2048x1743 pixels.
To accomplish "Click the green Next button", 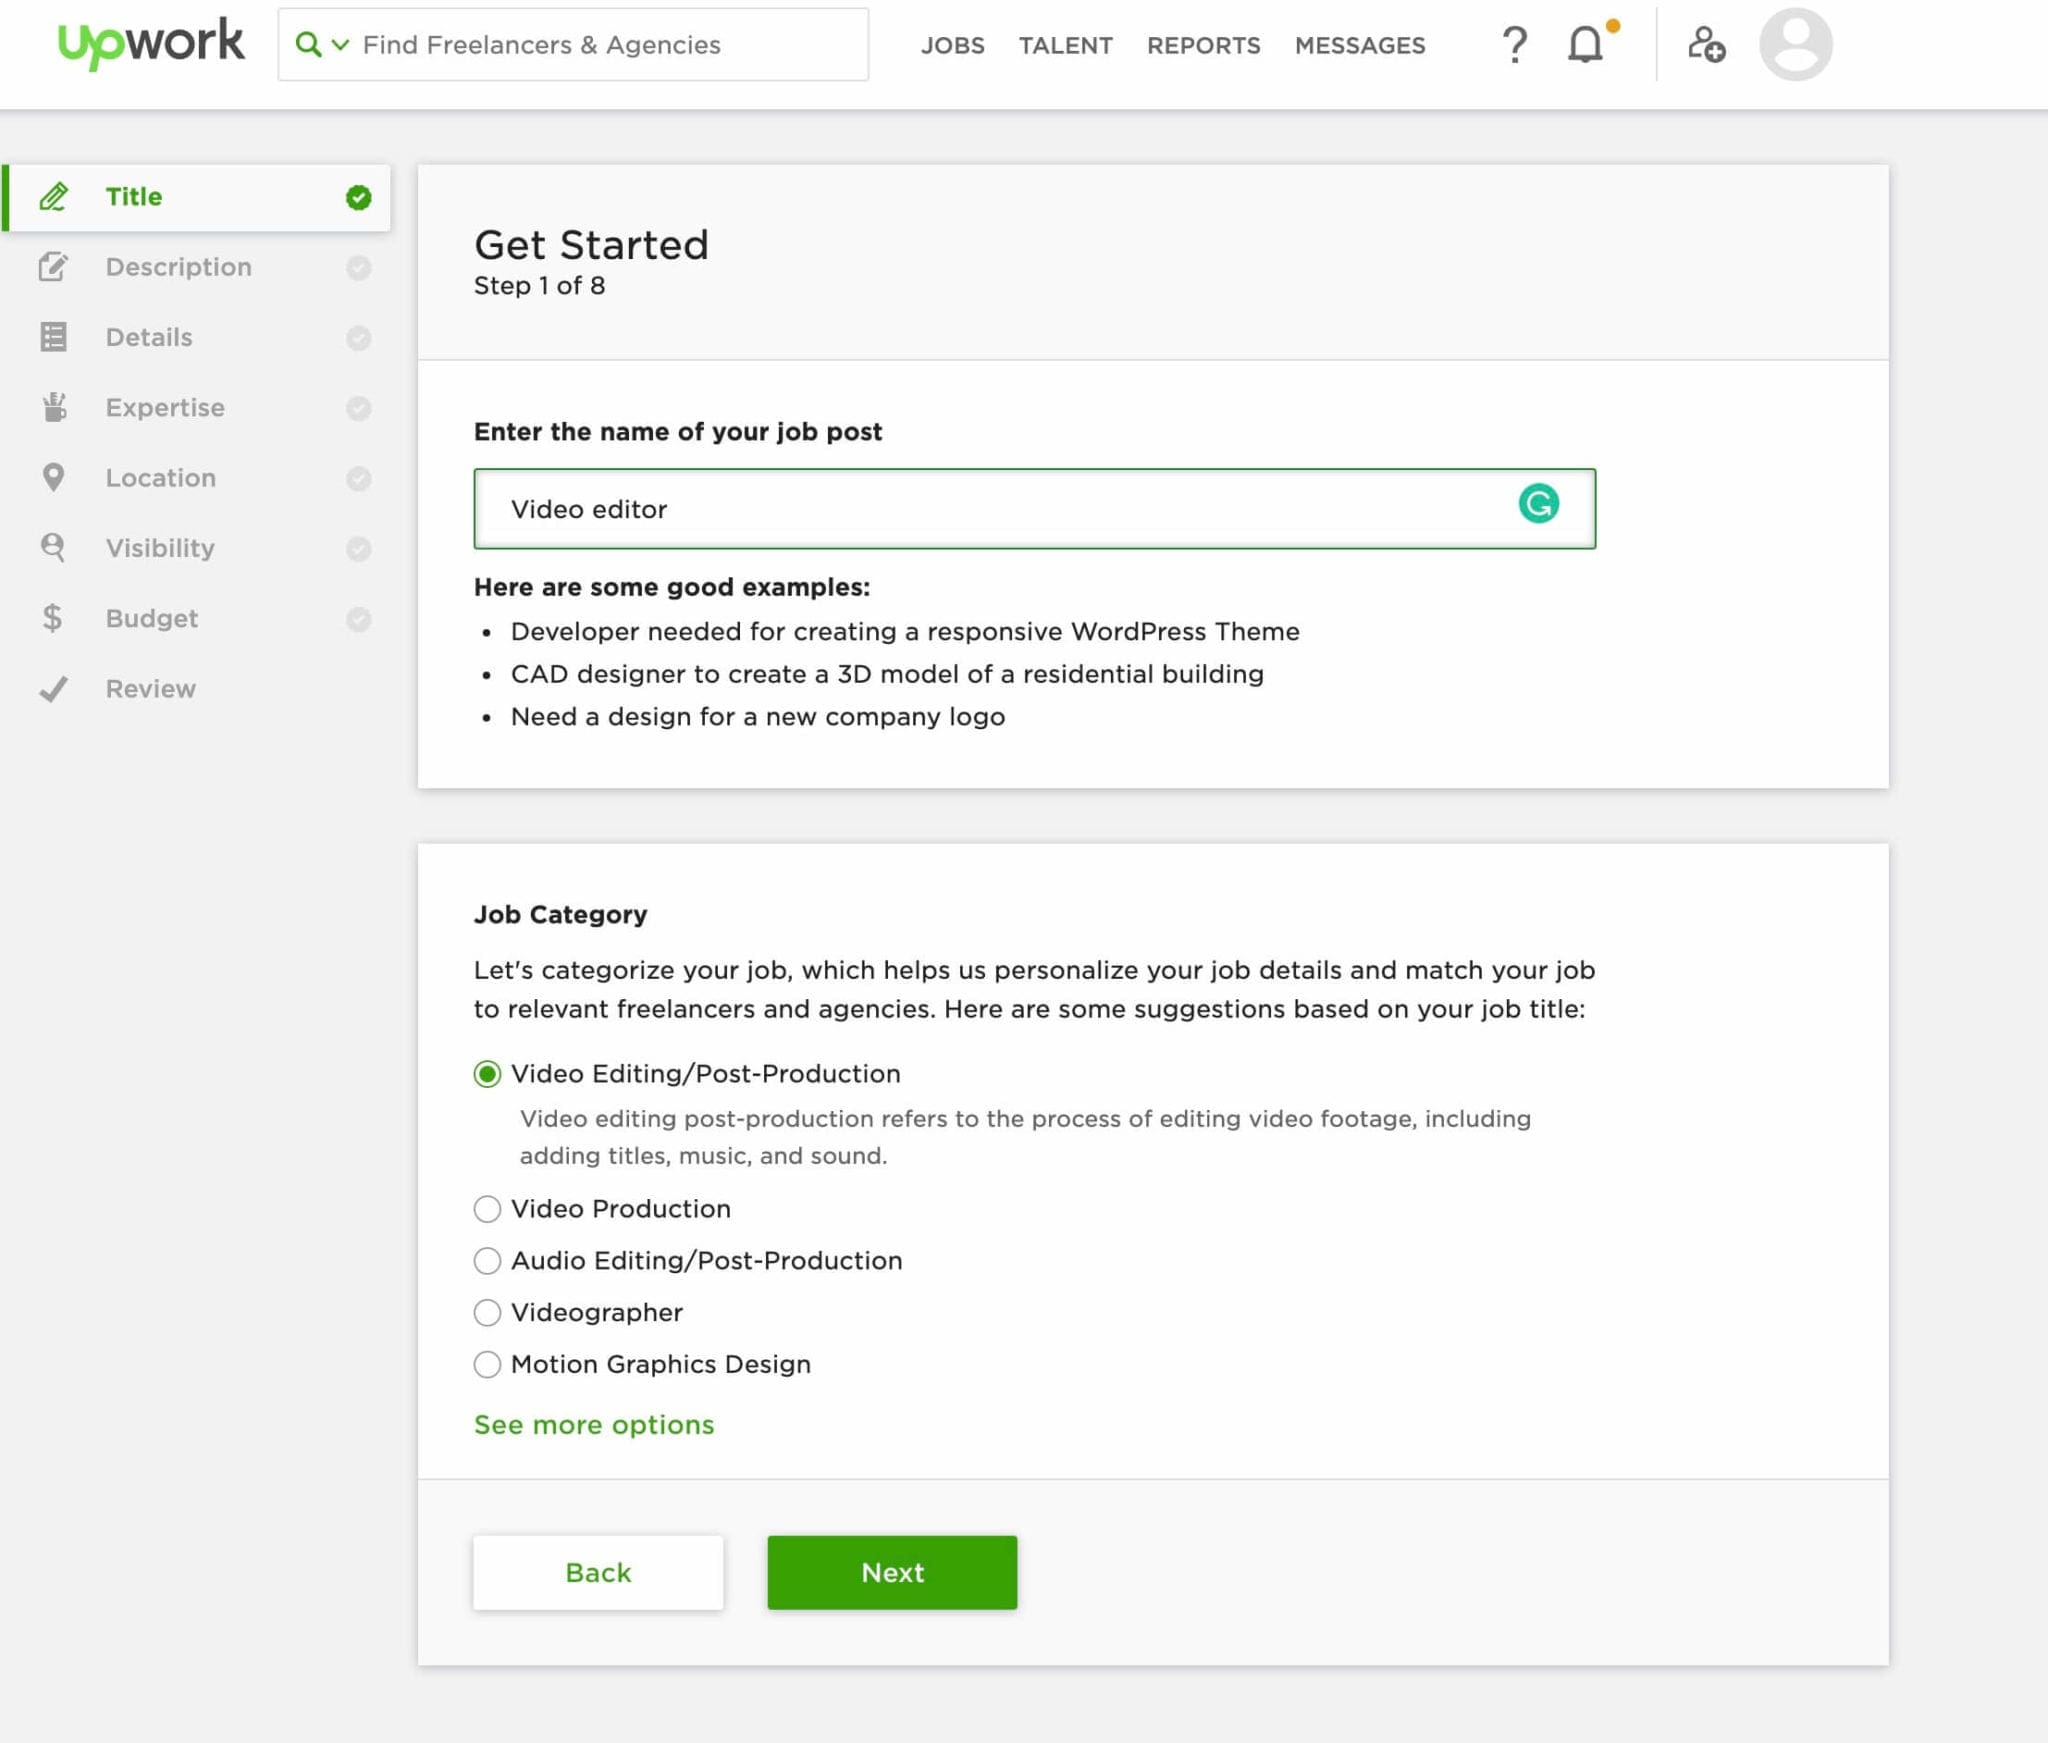I will (892, 1572).
